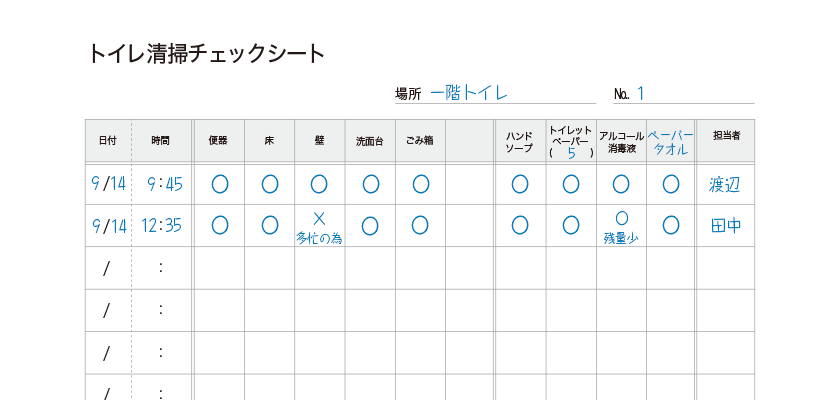The height and width of the screenshot is (400, 840).
Task: Click the first-row date 9/14
Action: [108, 184]
